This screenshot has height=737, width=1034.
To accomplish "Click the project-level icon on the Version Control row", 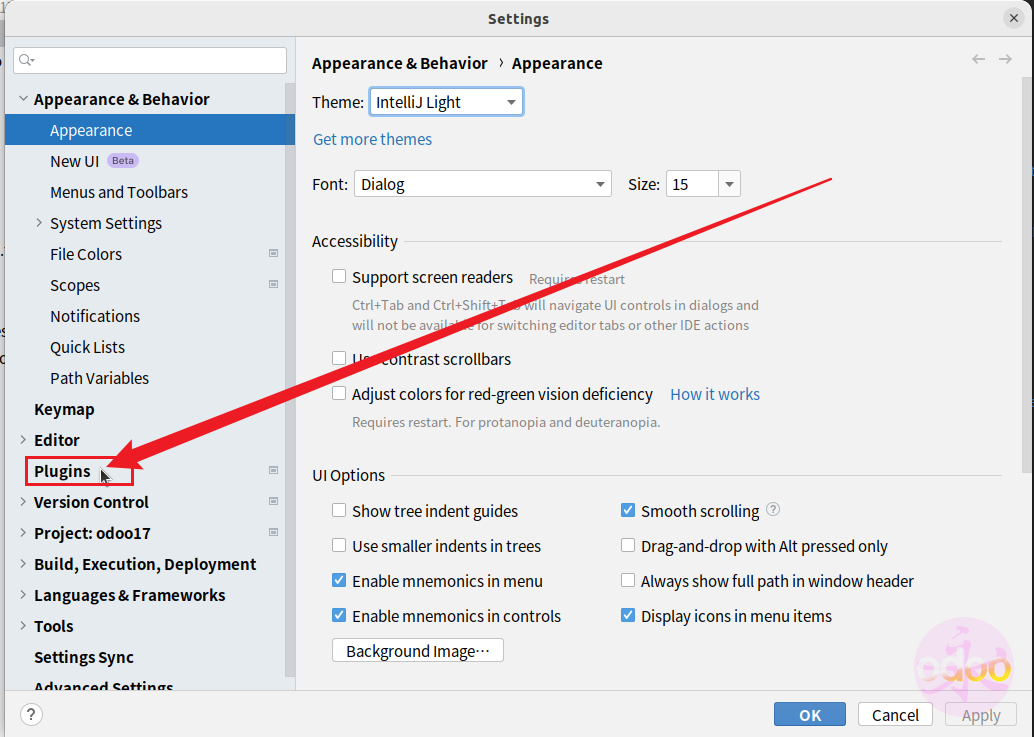I will (x=273, y=501).
